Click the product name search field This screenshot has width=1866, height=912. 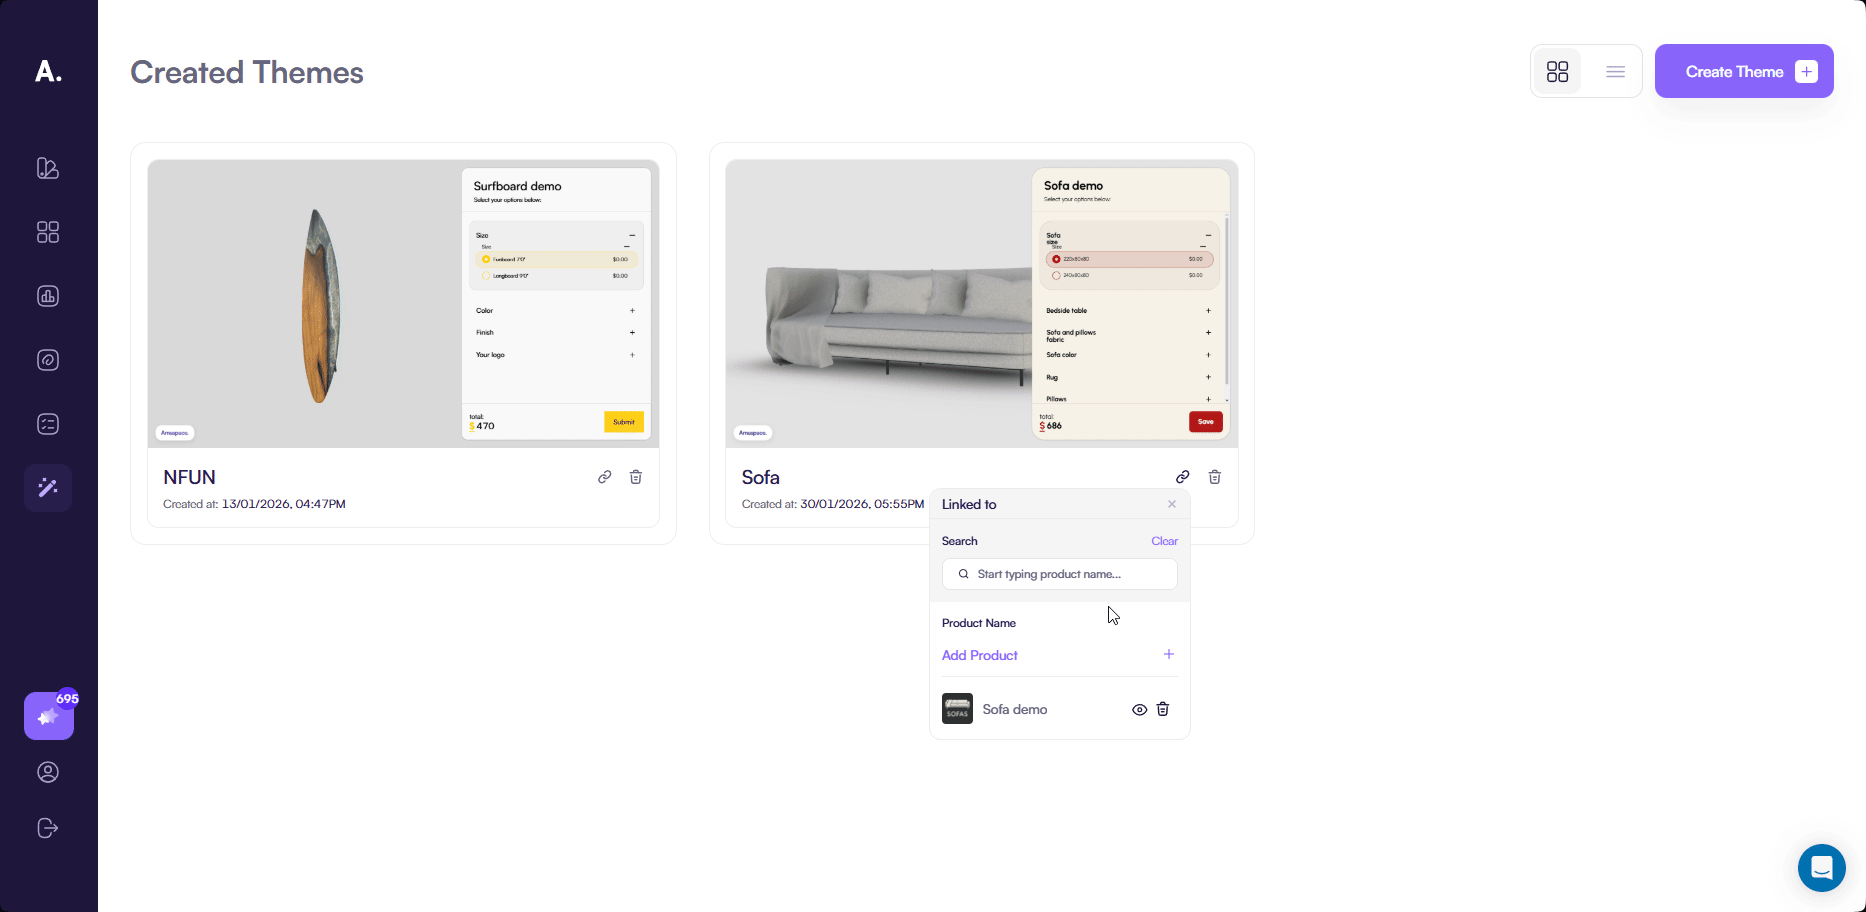click(x=1060, y=574)
